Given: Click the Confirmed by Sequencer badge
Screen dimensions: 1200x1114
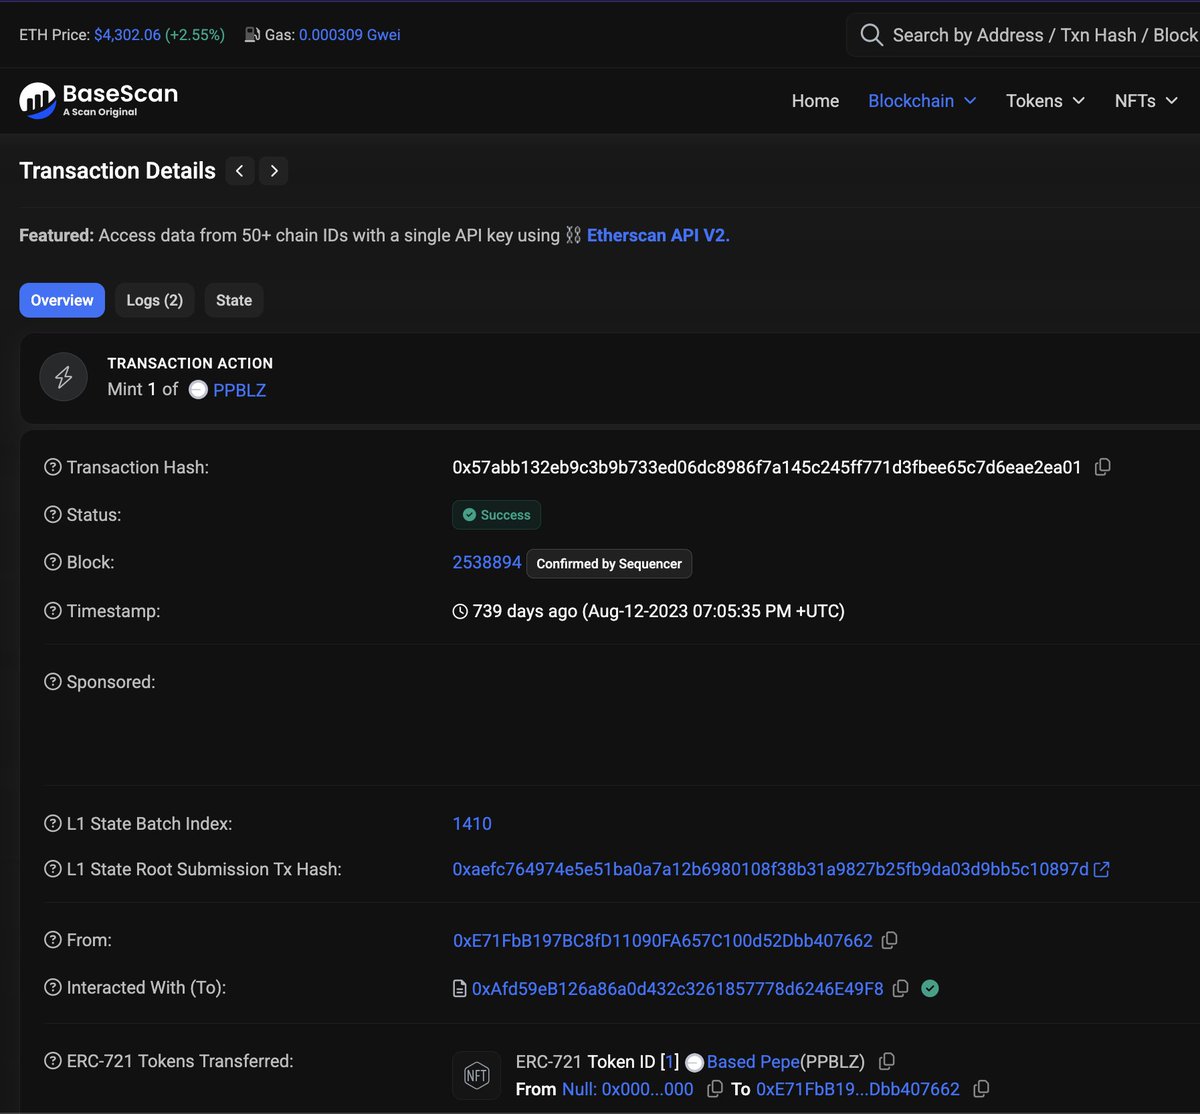Looking at the screenshot, I should click(609, 564).
